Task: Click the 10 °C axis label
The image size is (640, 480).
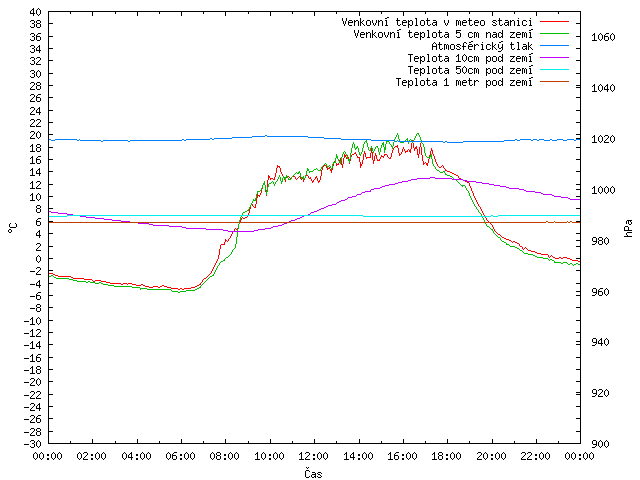Action: coord(36,197)
